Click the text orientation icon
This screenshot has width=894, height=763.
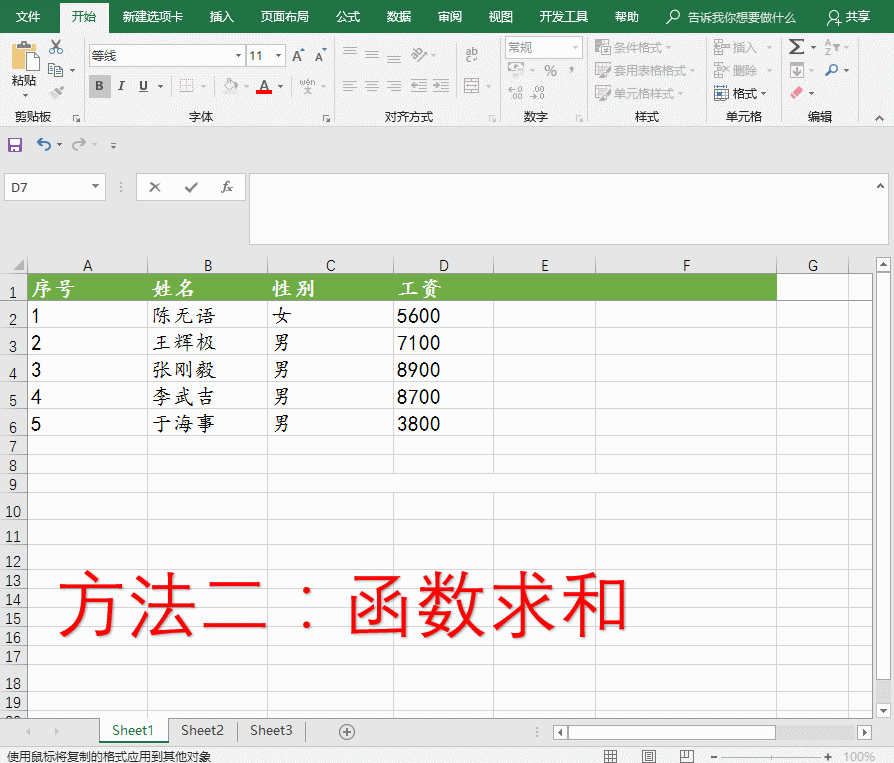tap(419, 55)
